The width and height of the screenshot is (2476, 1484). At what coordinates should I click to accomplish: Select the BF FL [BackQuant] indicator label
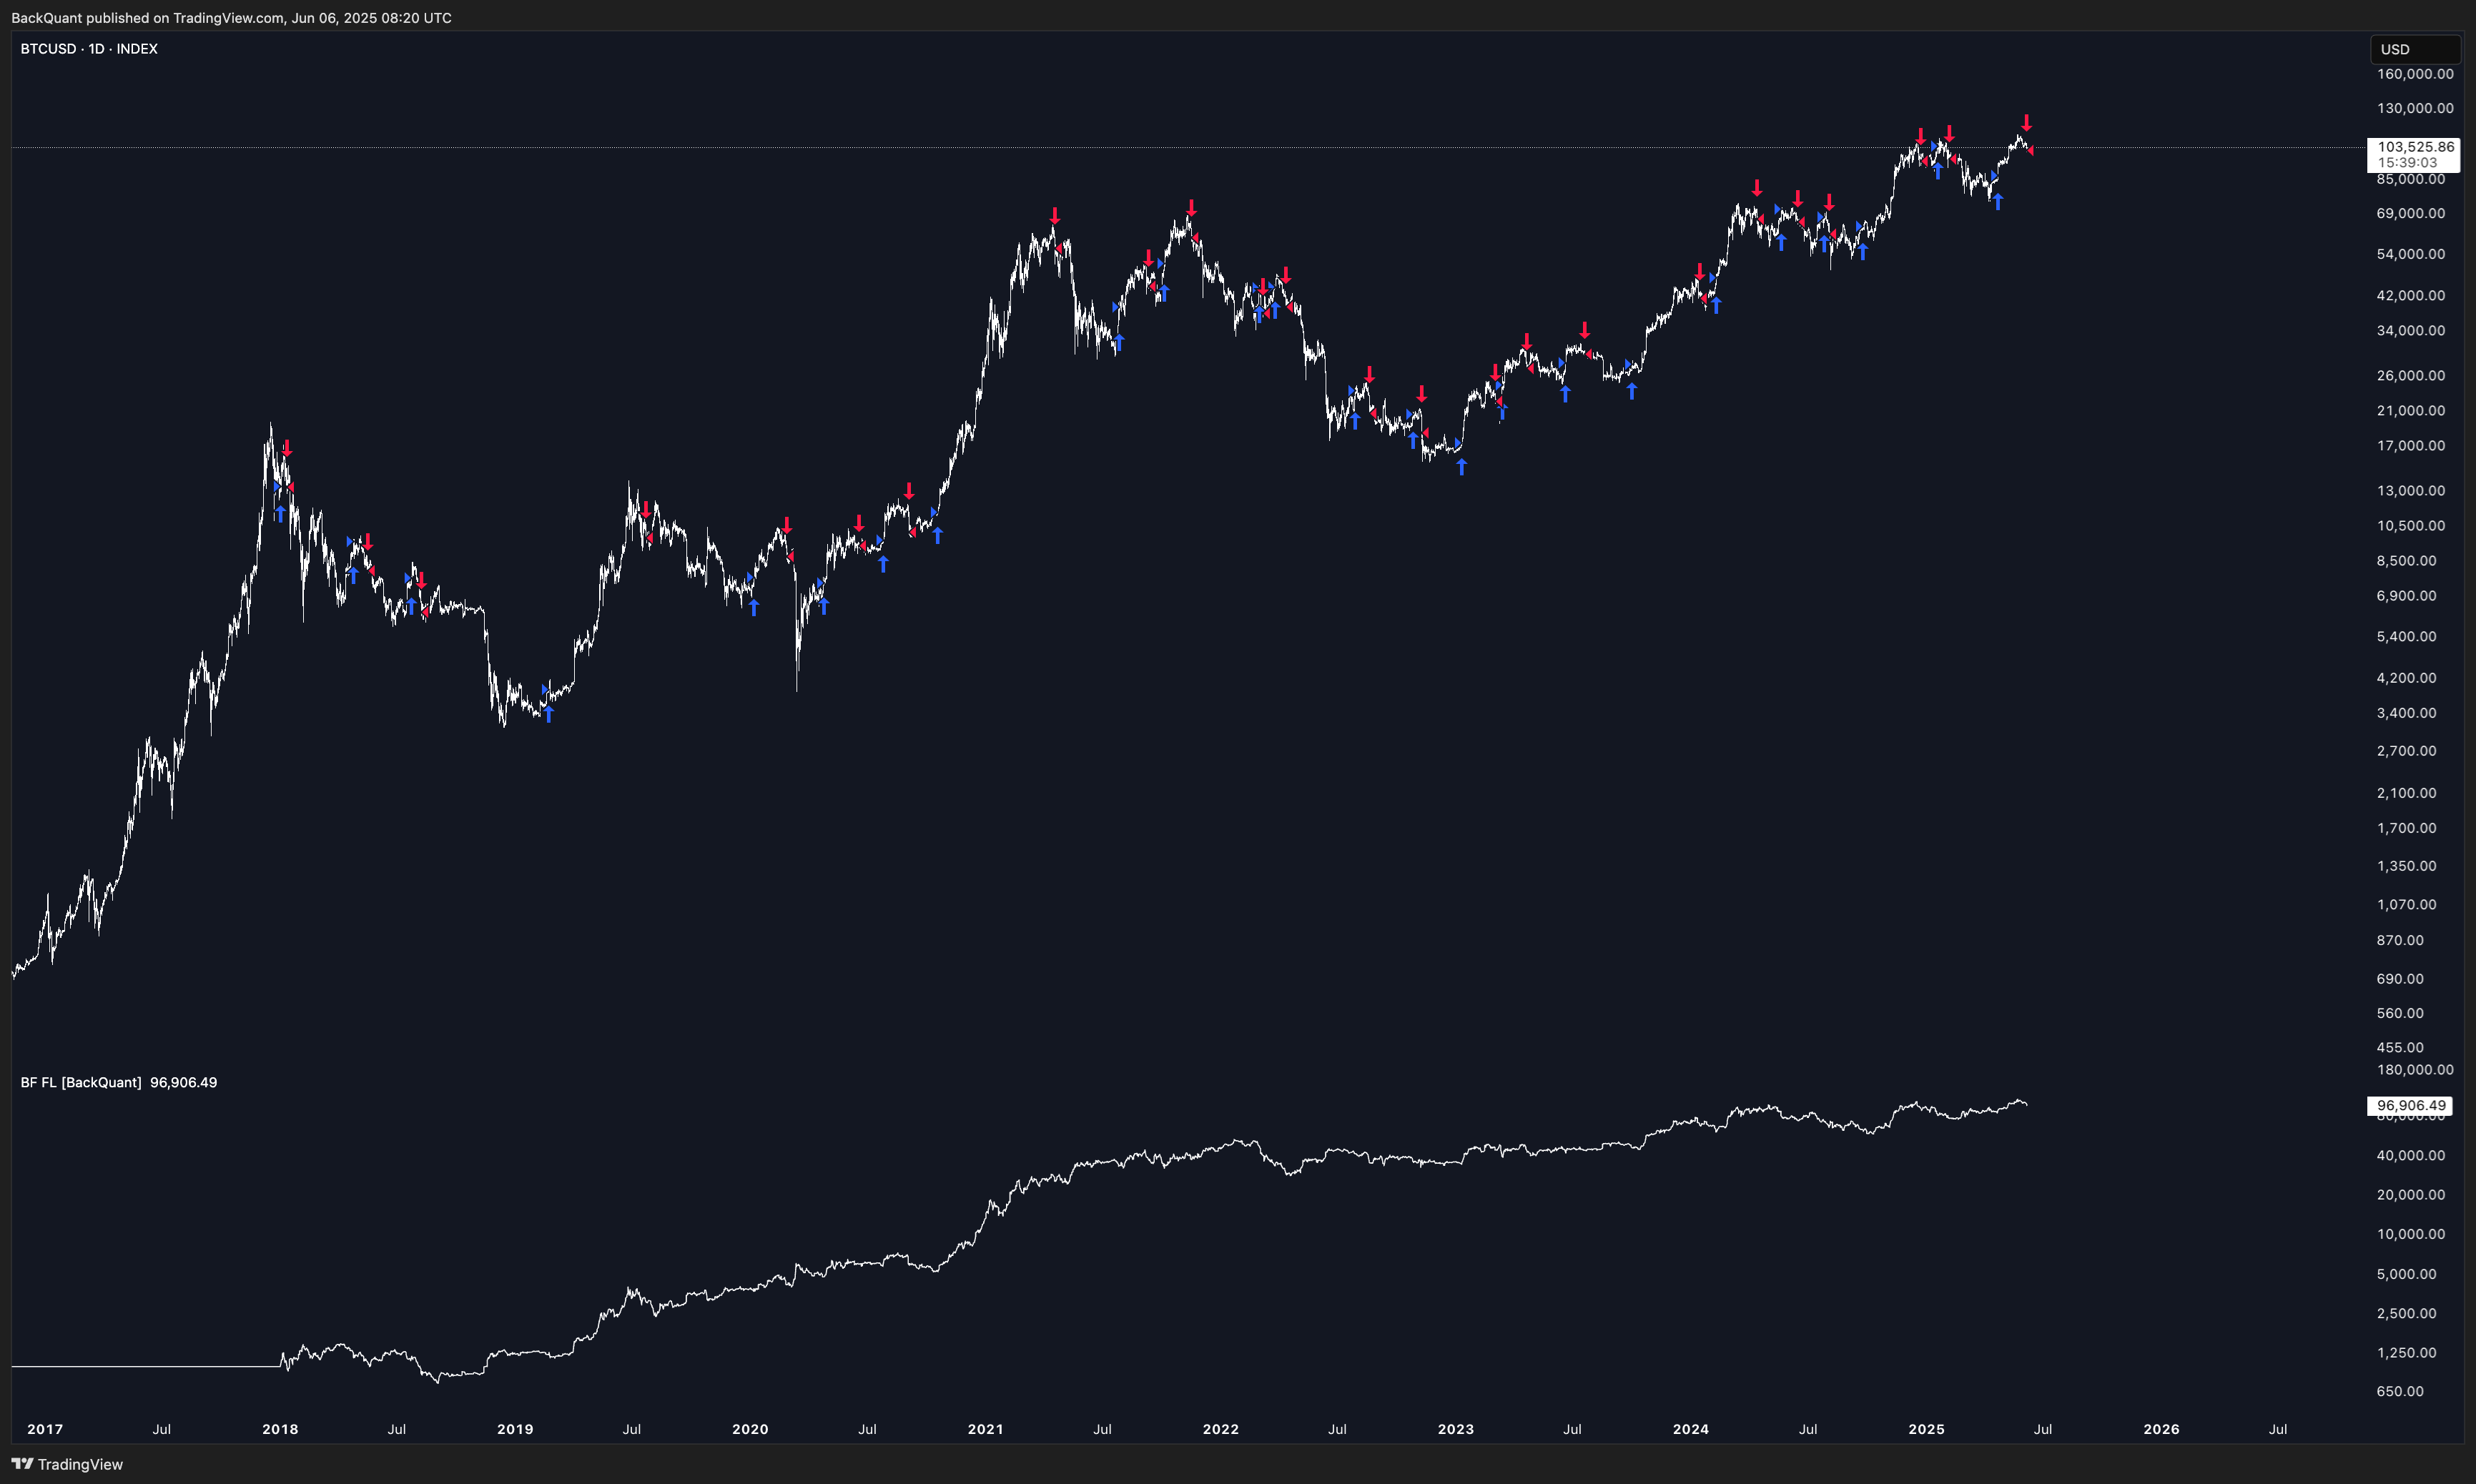pos(81,1082)
